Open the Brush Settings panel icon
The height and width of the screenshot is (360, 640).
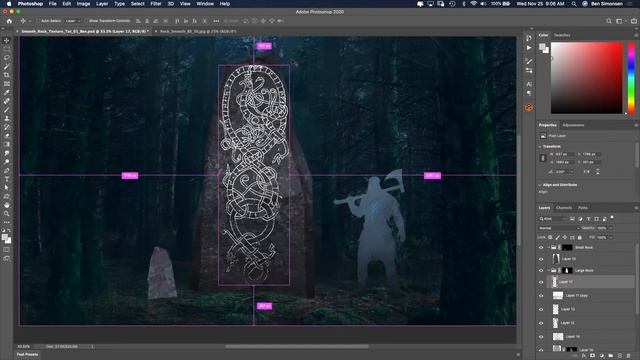coord(529,61)
